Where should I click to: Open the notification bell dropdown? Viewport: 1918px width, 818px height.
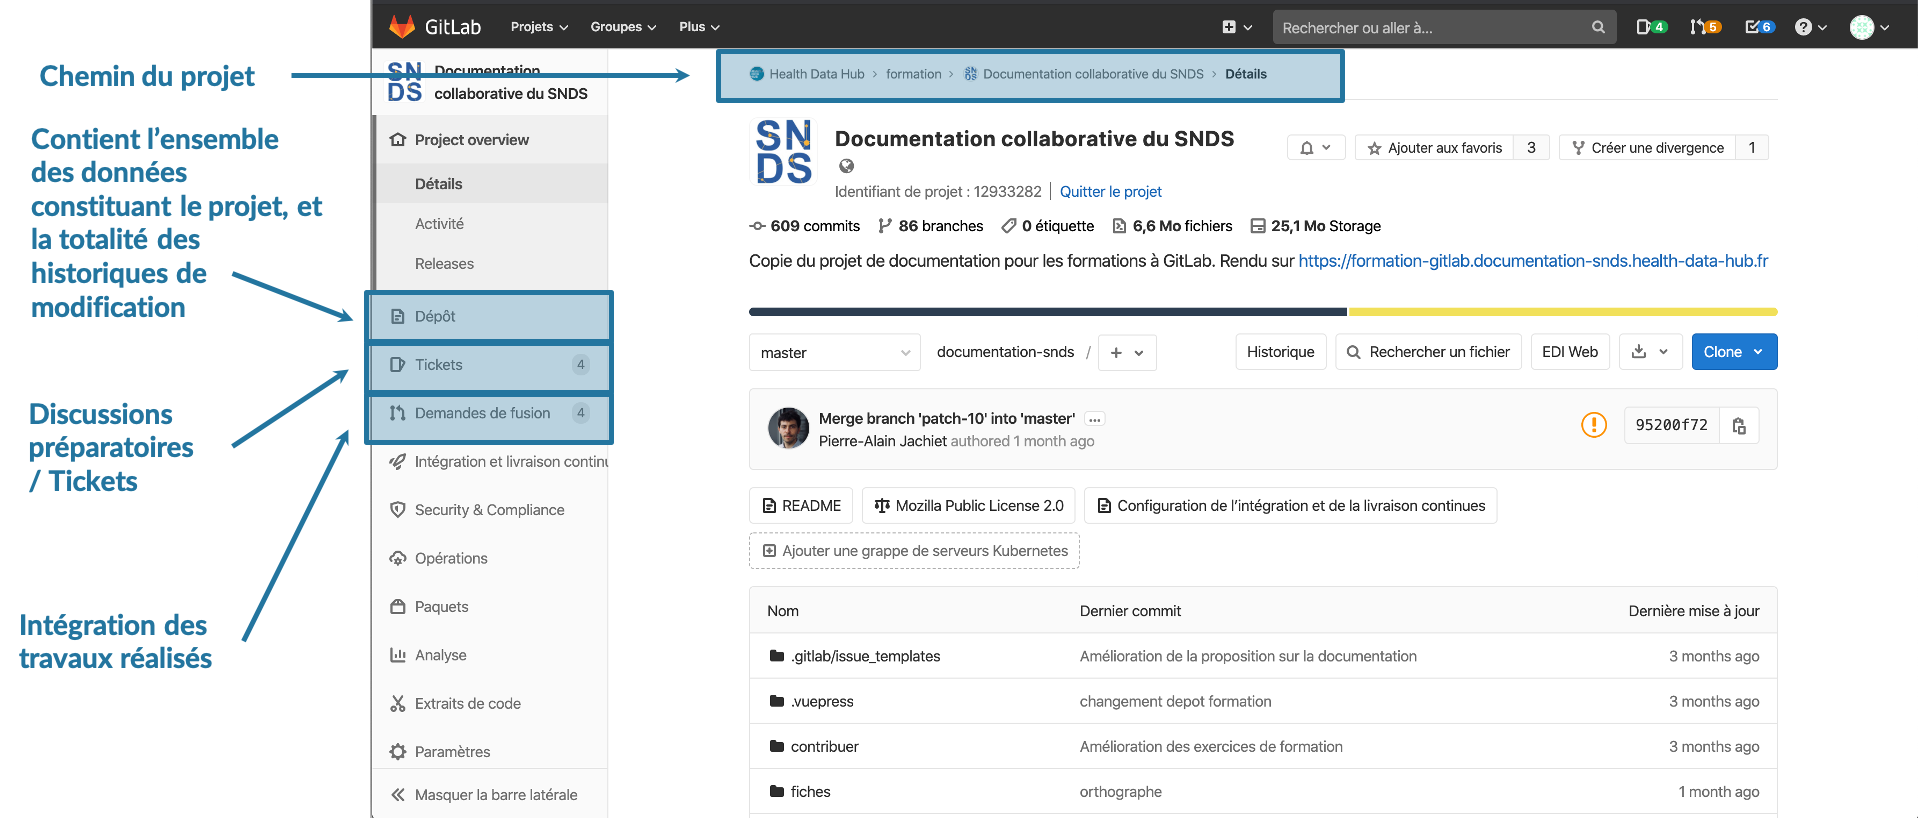1315,148
